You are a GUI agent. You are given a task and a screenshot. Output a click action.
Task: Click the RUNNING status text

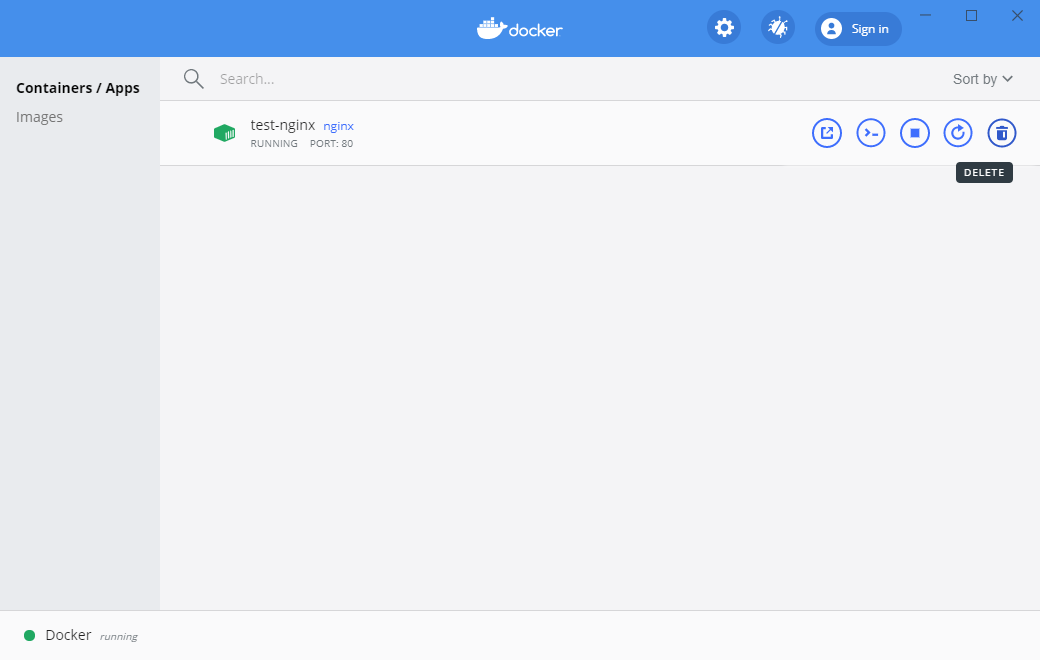[274, 143]
